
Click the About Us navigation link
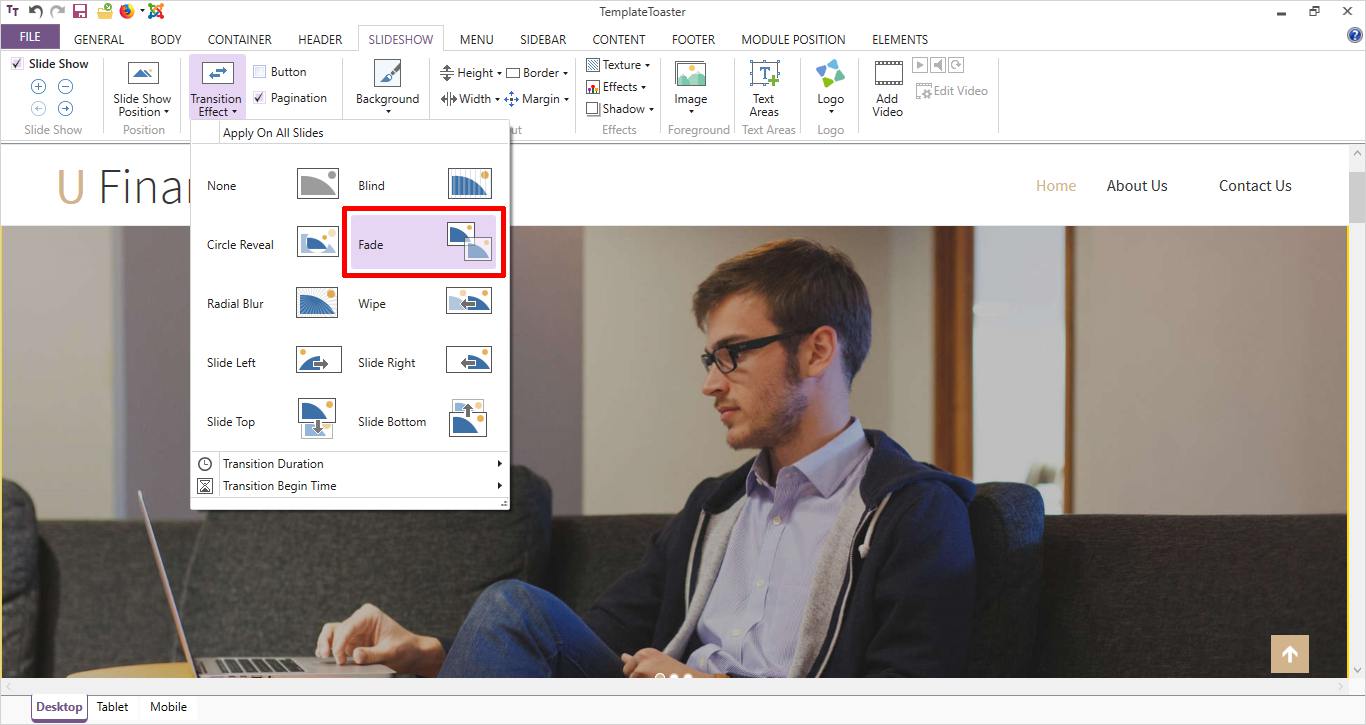[1136, 186]
